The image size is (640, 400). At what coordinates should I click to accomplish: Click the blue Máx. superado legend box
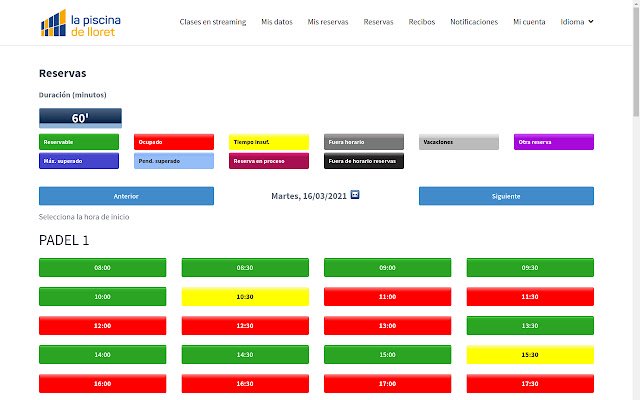pos(79,161)
